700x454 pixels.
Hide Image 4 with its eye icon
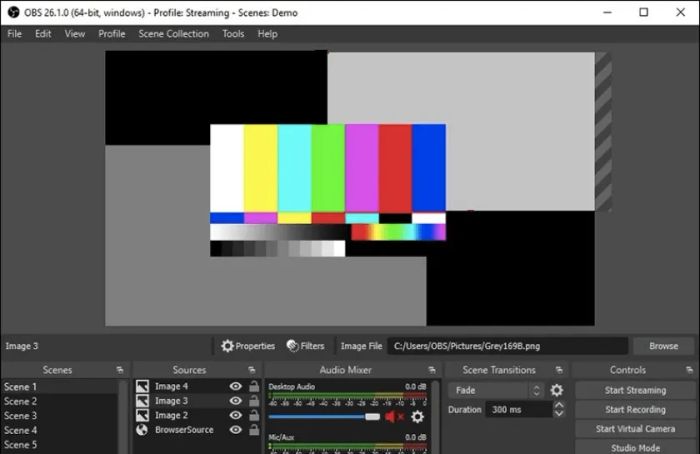[235, 386]
